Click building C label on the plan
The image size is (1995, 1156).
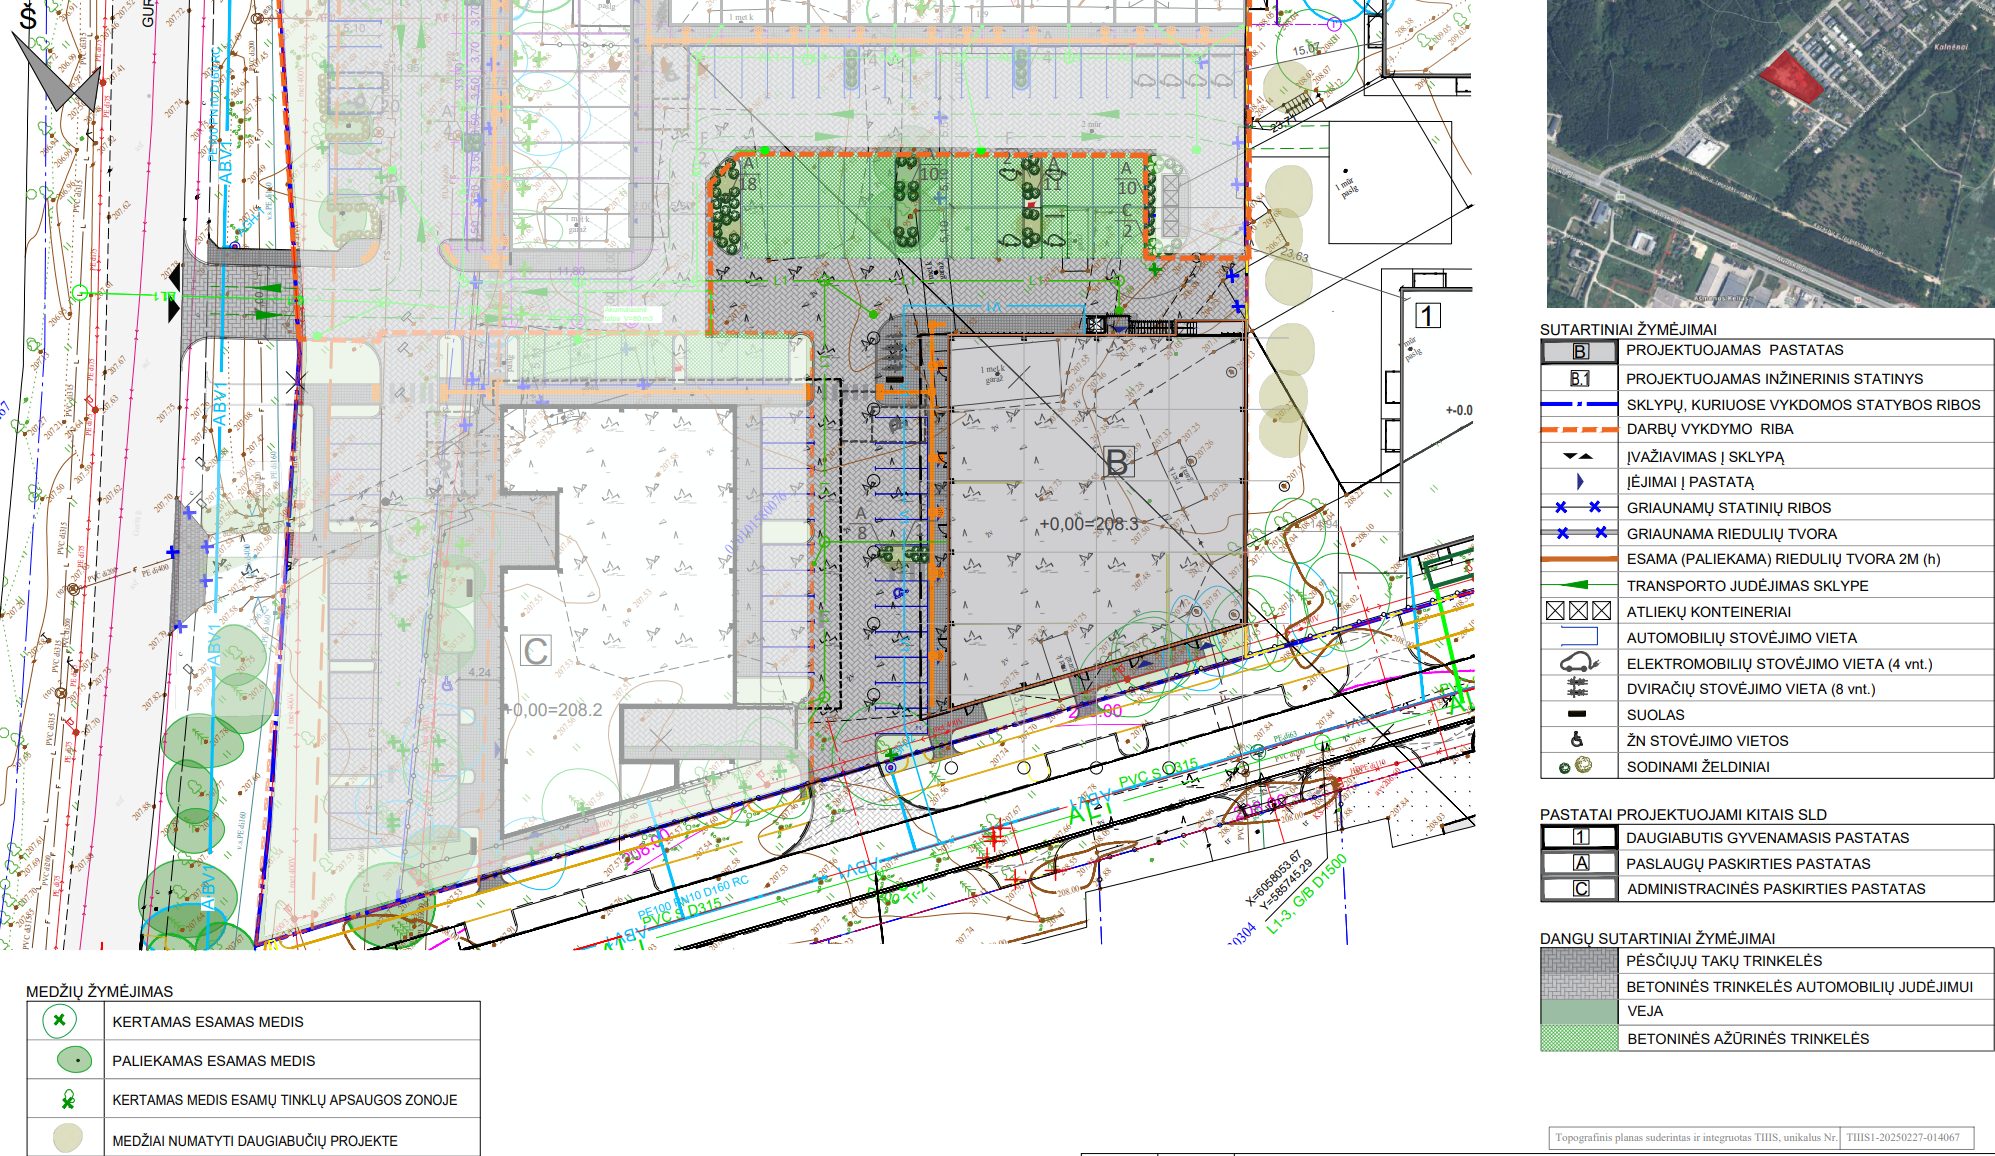(536, 651)
